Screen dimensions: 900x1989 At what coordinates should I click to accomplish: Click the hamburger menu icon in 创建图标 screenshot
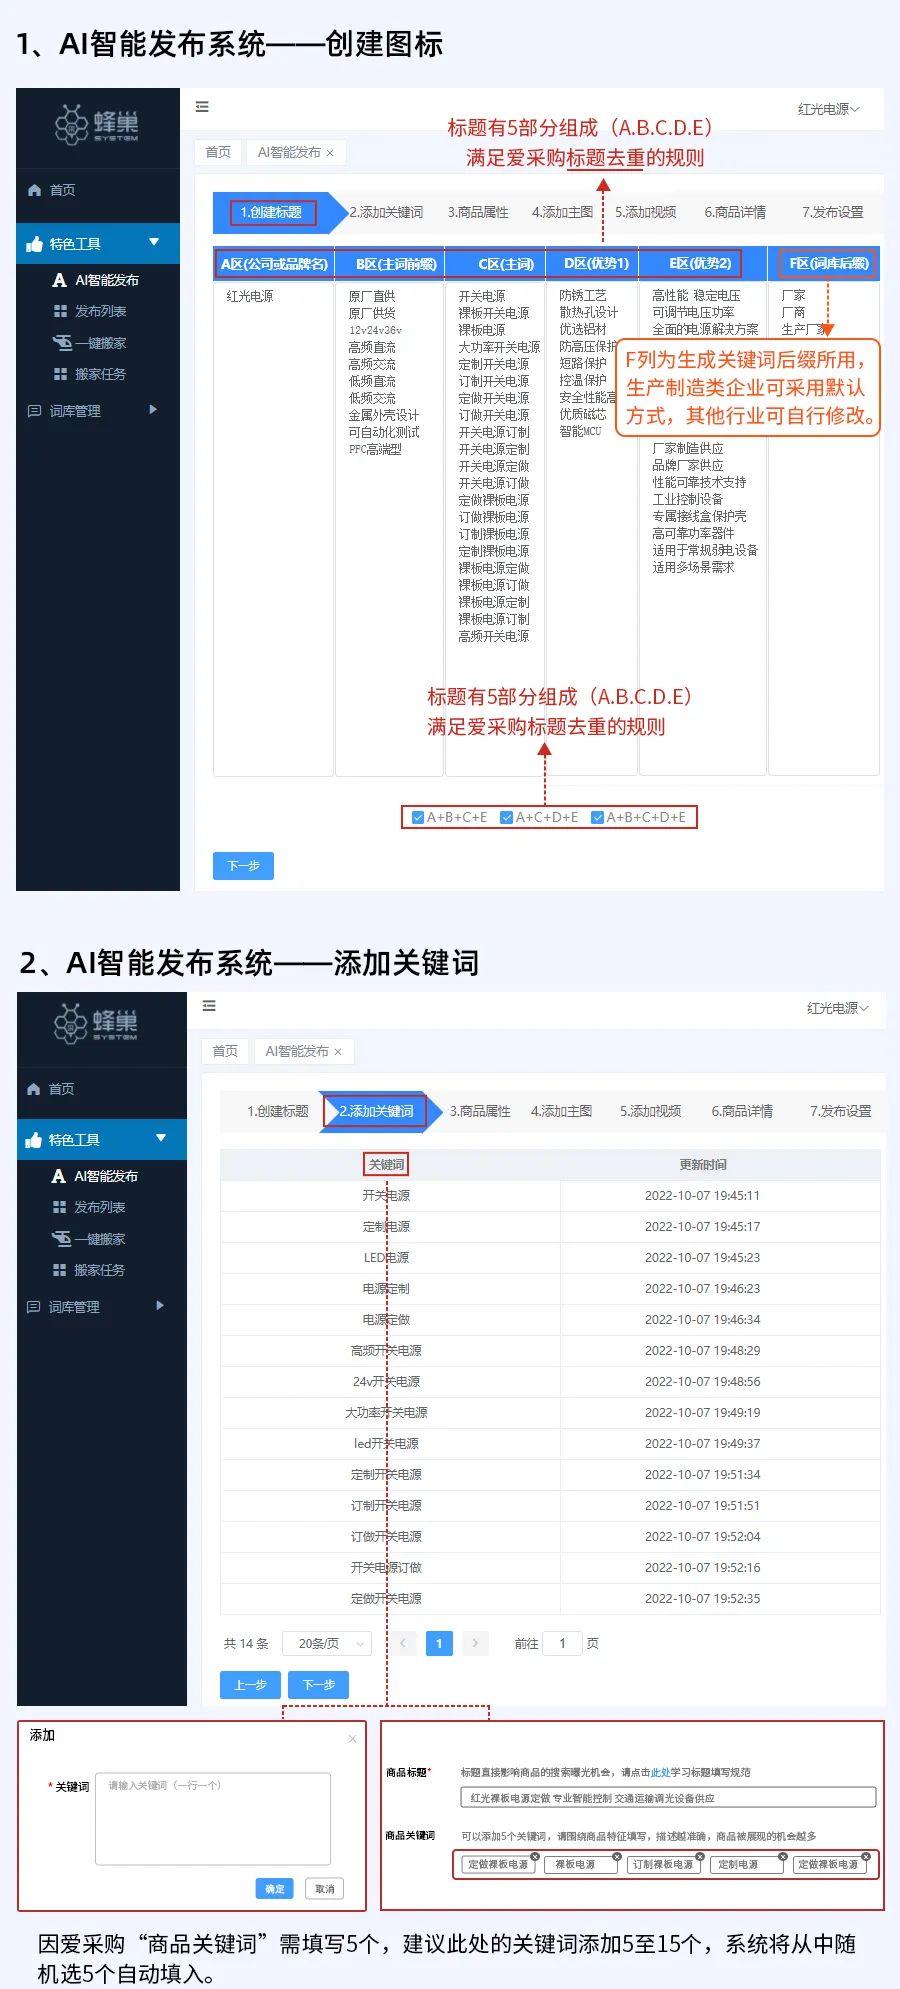point(202,107)
